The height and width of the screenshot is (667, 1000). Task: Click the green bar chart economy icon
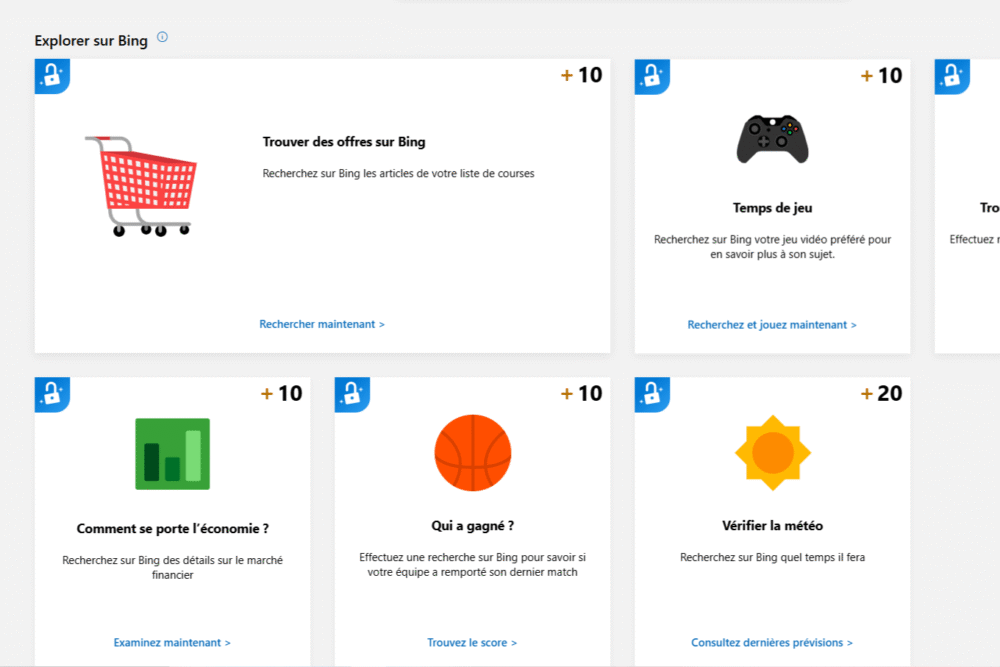pos(172,454)
